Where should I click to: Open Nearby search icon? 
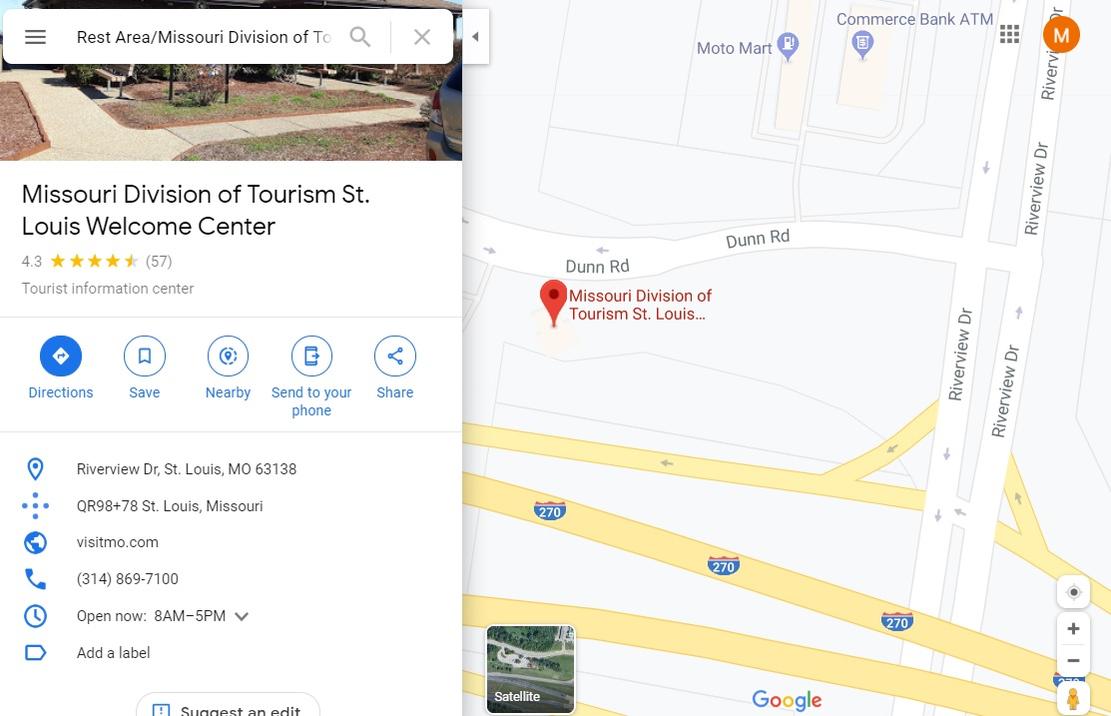tap(228, 356)
